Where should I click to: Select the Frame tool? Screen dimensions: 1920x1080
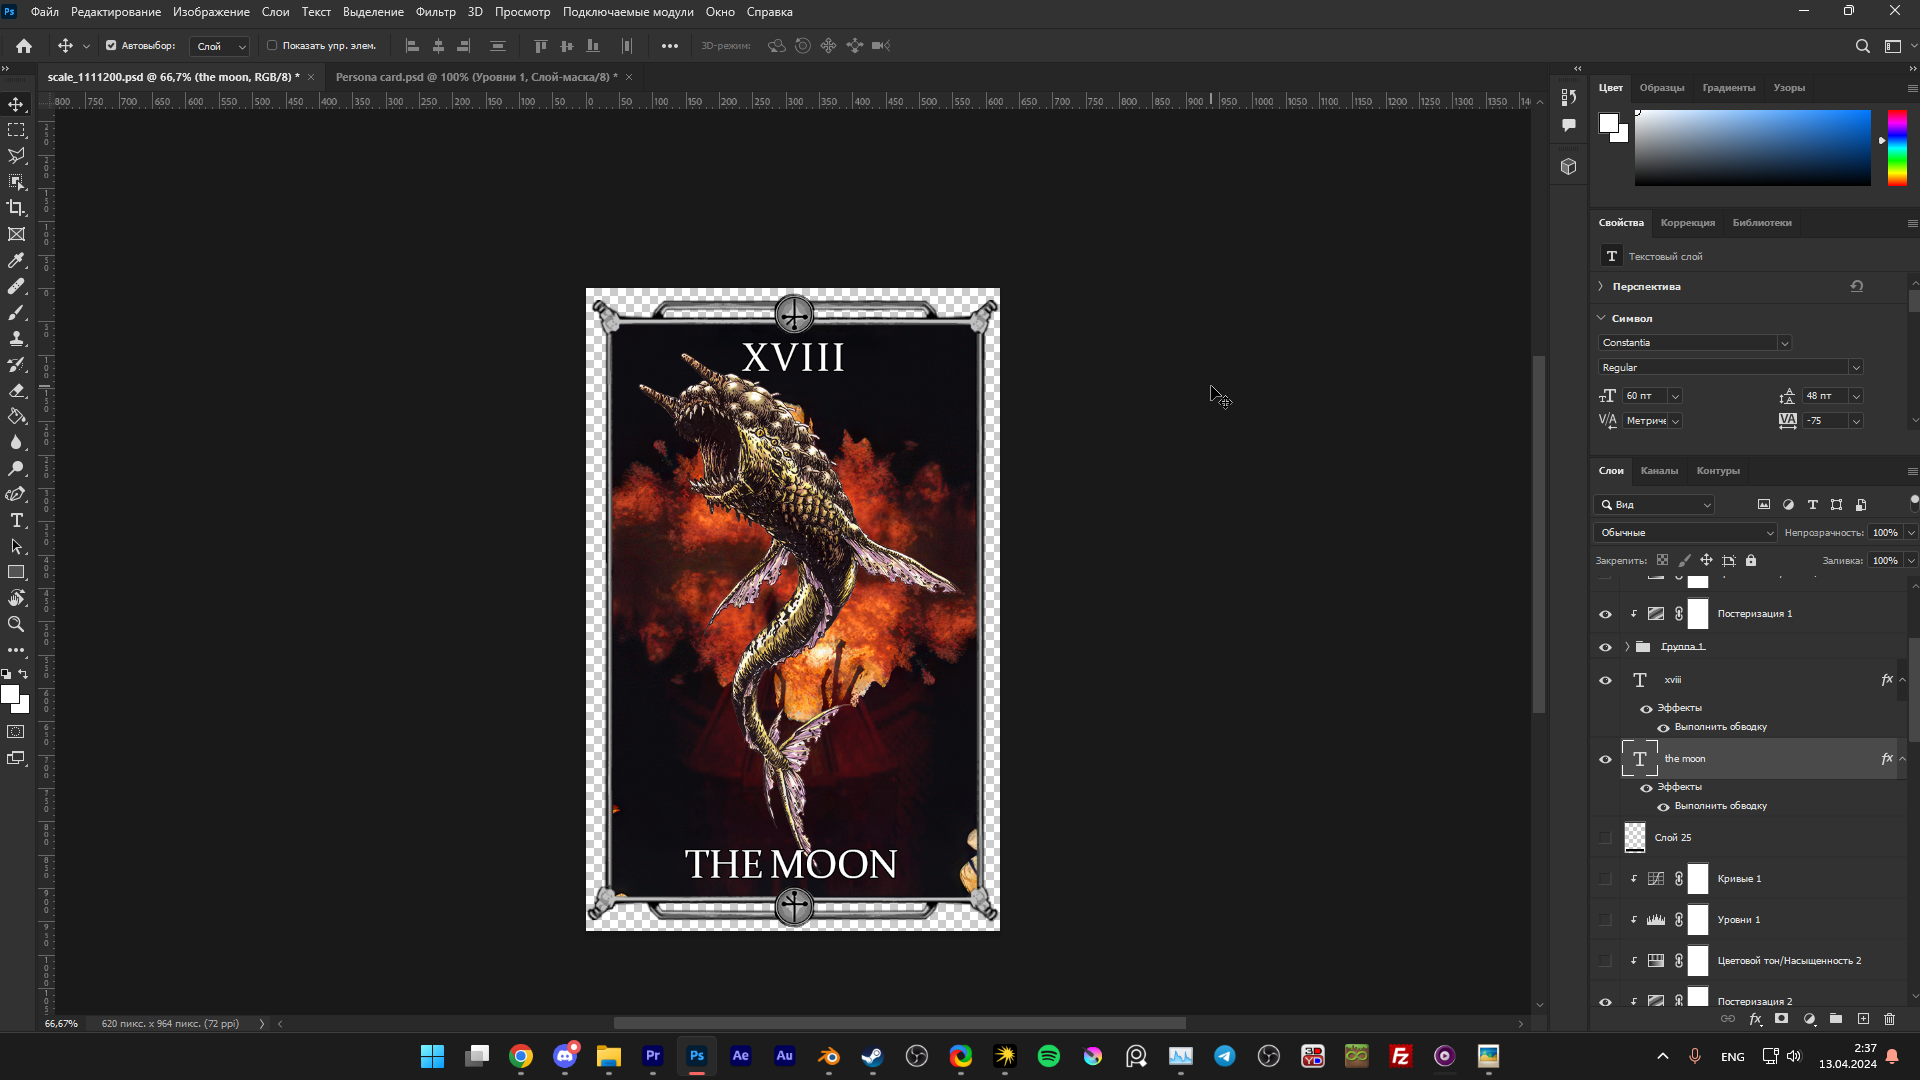coord(17,234)
